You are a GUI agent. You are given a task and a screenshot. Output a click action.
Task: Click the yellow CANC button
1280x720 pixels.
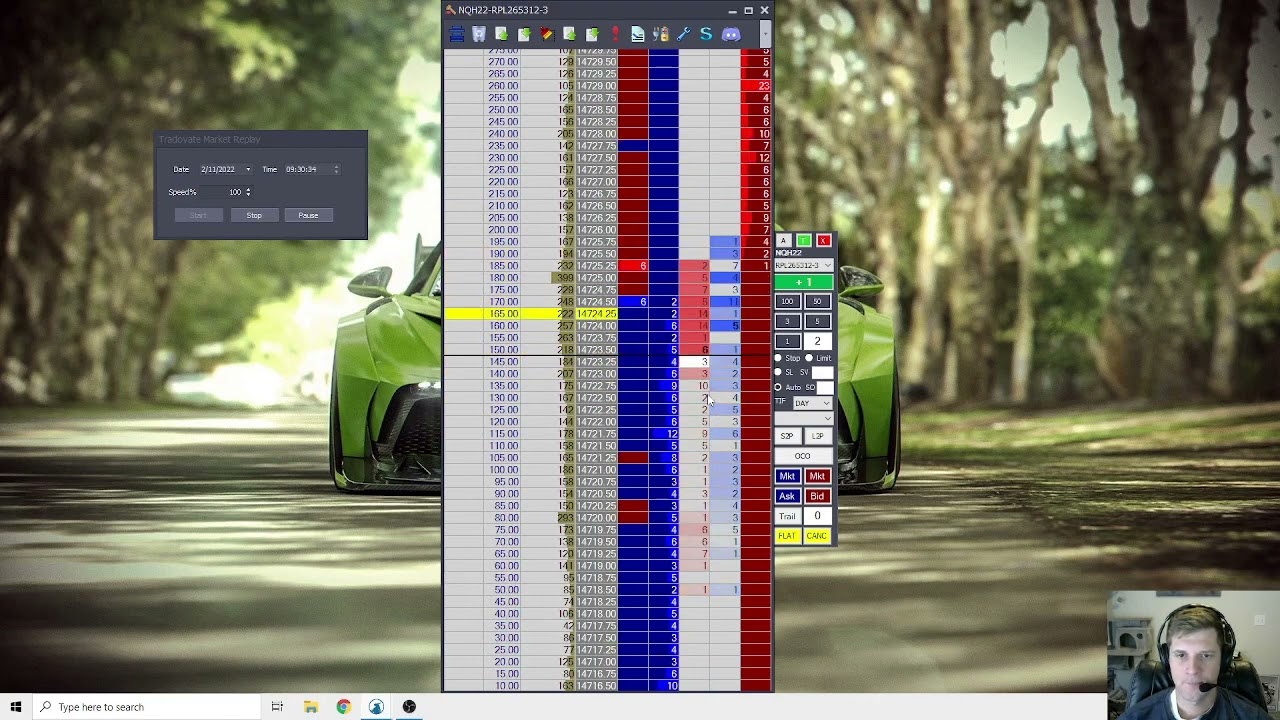tap(817, 536)
